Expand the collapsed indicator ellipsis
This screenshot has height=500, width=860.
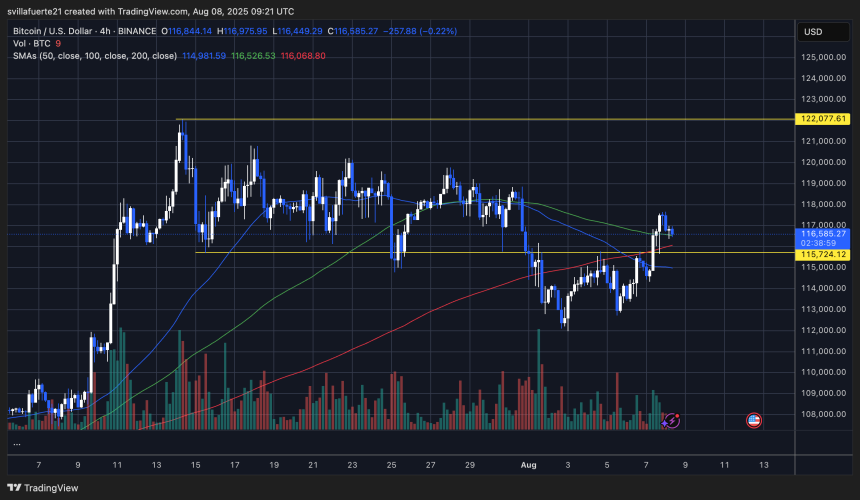(17, 443)
